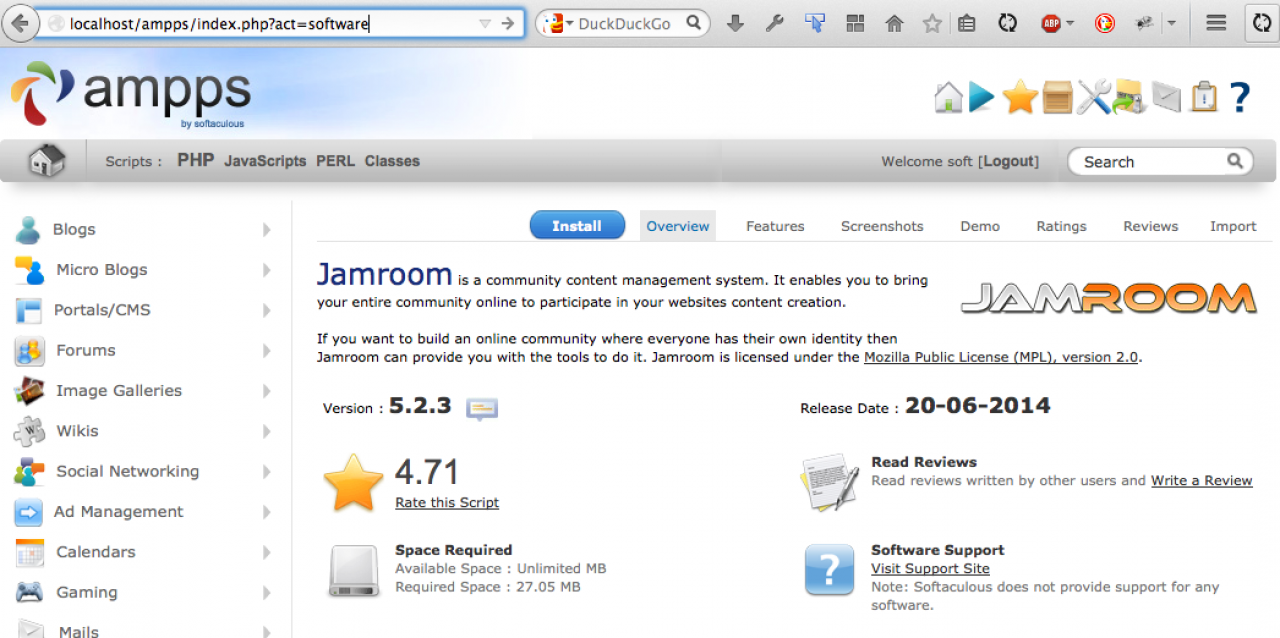
Task: Click the fly-shaped extension icon
Action: pos(1147,23)
